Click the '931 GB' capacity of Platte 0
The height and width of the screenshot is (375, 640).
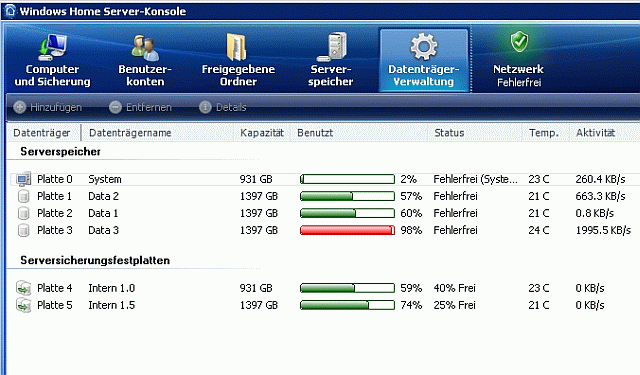tap(256, 179)
